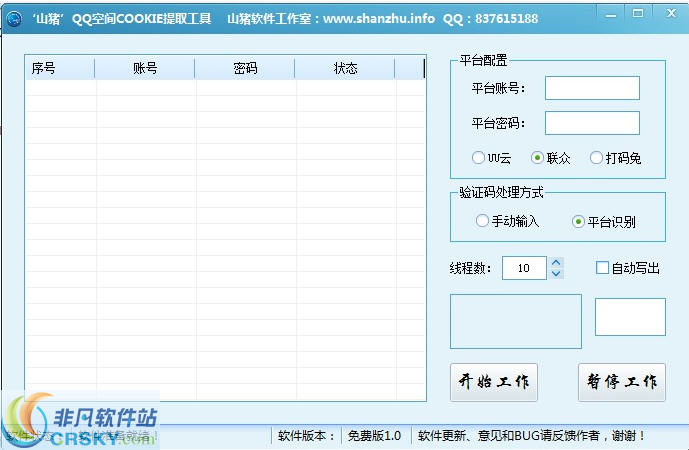Screen dimensions: 689x450
Task: Click the small white box under 自动写出
Action: tap(630, 317)
